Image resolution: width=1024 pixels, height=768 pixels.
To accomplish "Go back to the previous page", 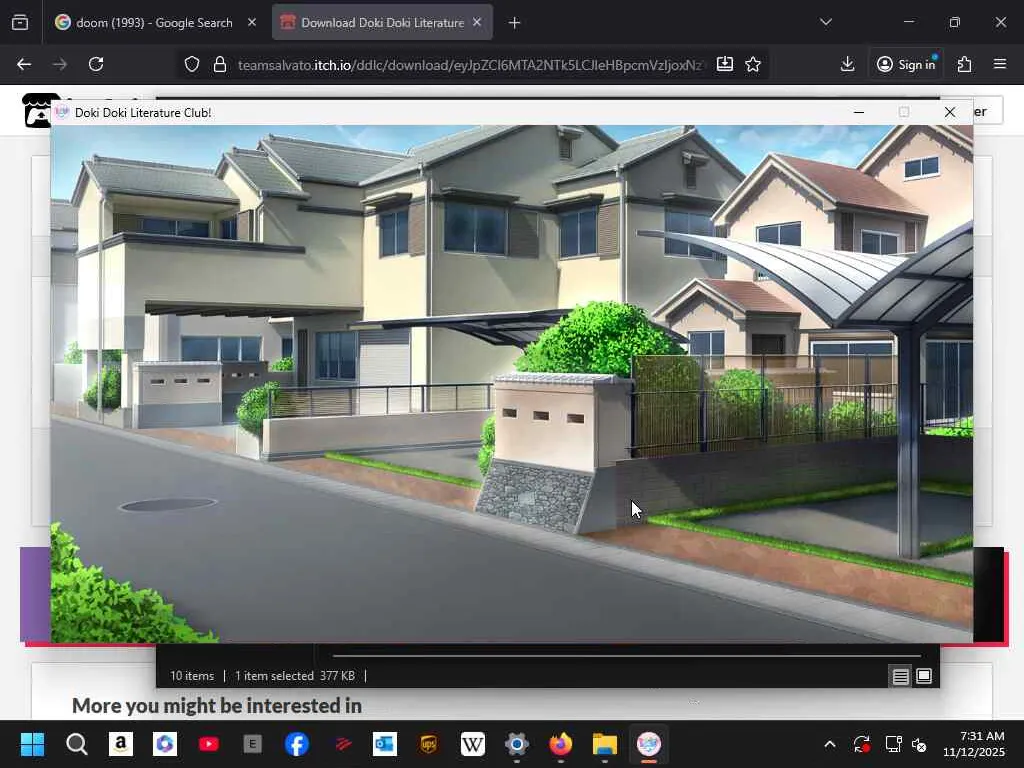I will [x=24, y=64].
